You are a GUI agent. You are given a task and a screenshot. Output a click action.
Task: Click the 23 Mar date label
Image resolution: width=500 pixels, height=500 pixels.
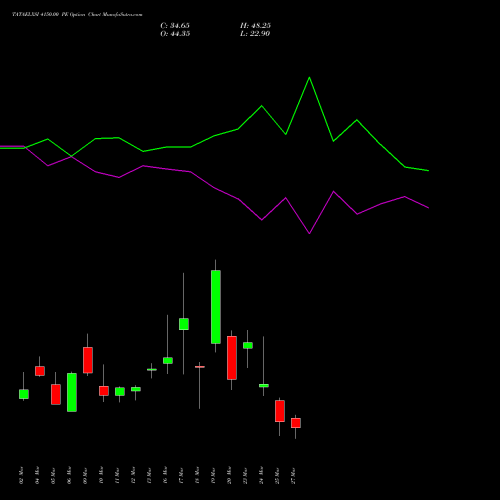pyautogui.click(x=245, y=475)
